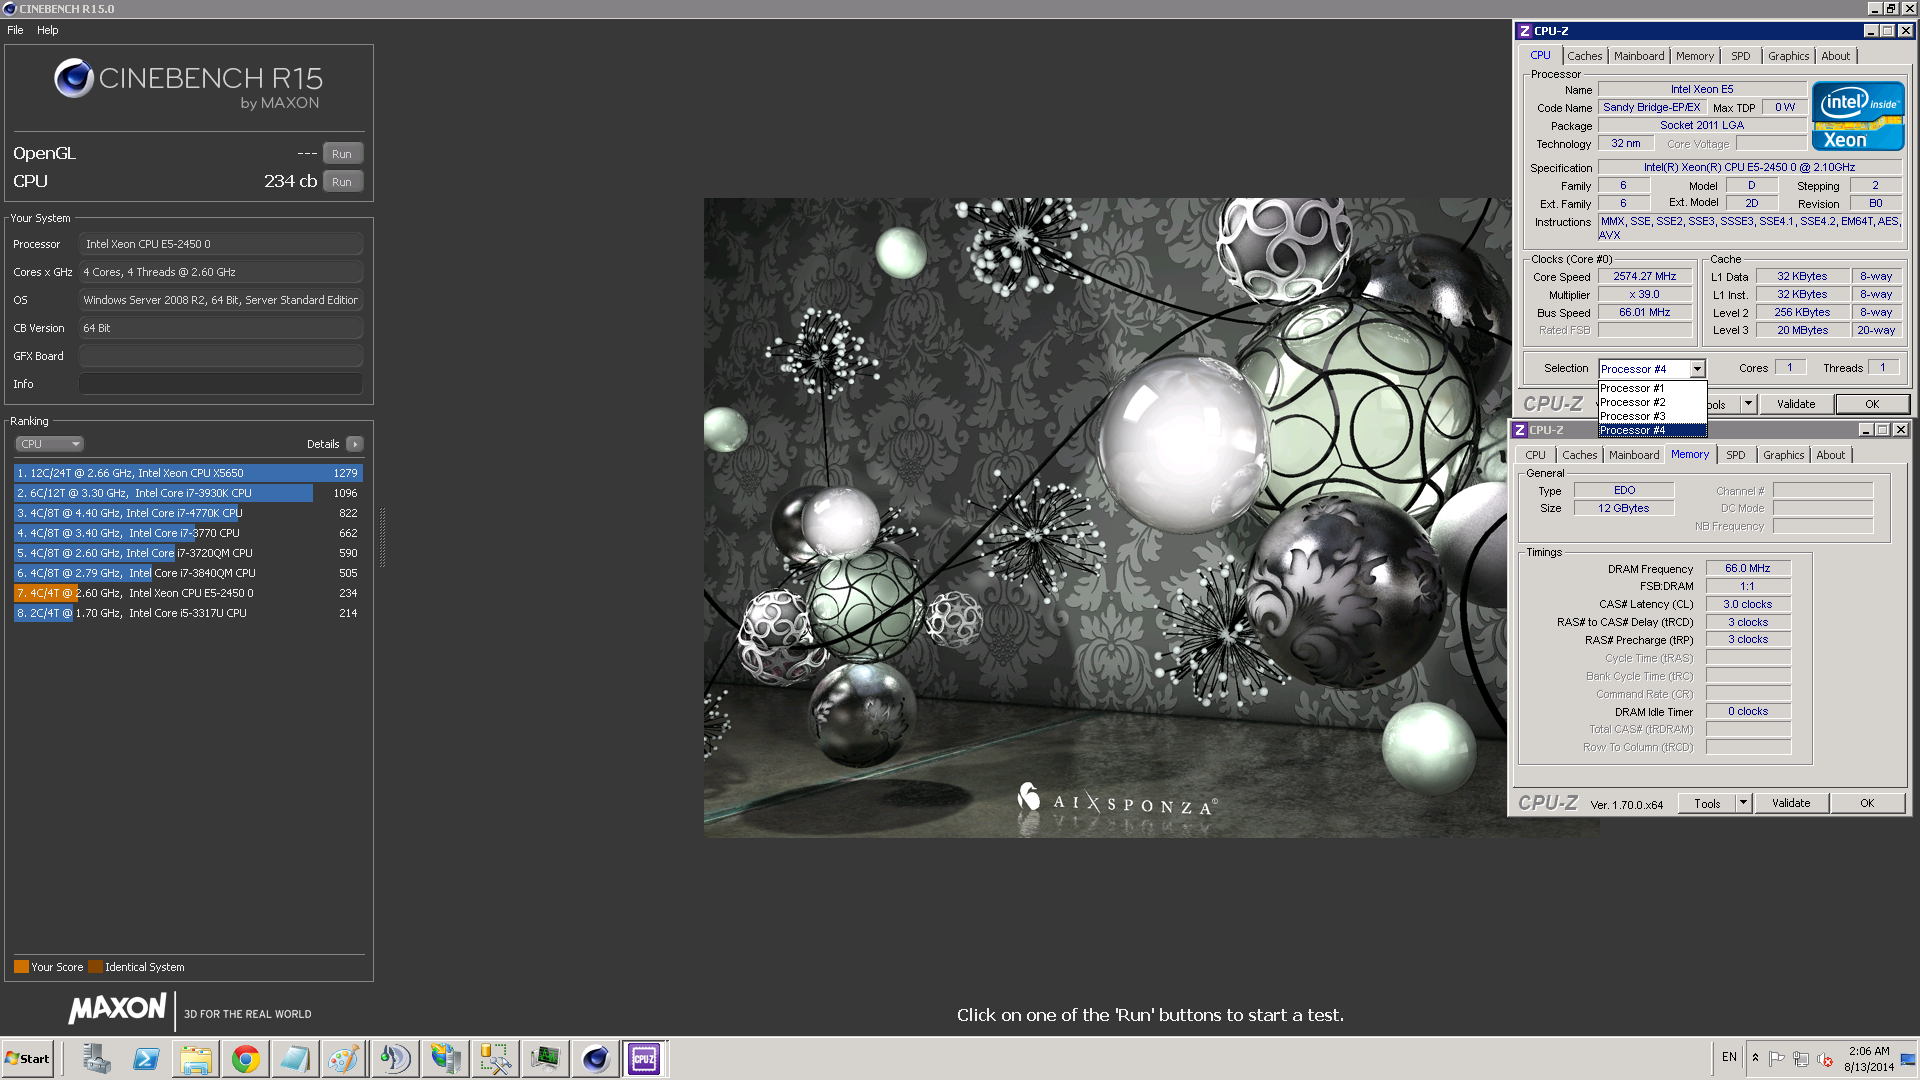Run the CPU benchmark test

[x=342, y=182]
